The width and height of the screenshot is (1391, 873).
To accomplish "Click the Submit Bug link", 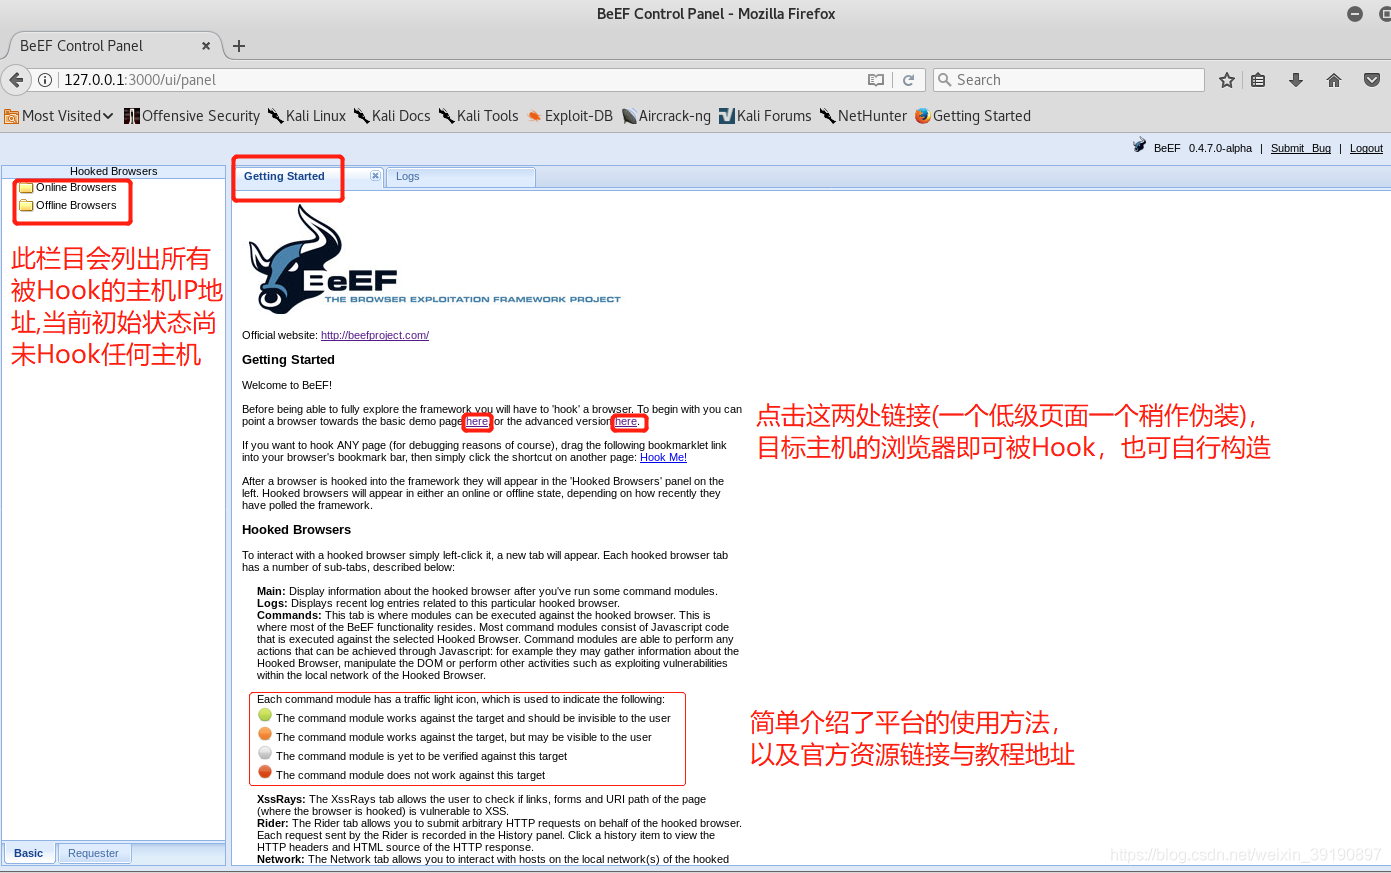I will pos(1301,148).
